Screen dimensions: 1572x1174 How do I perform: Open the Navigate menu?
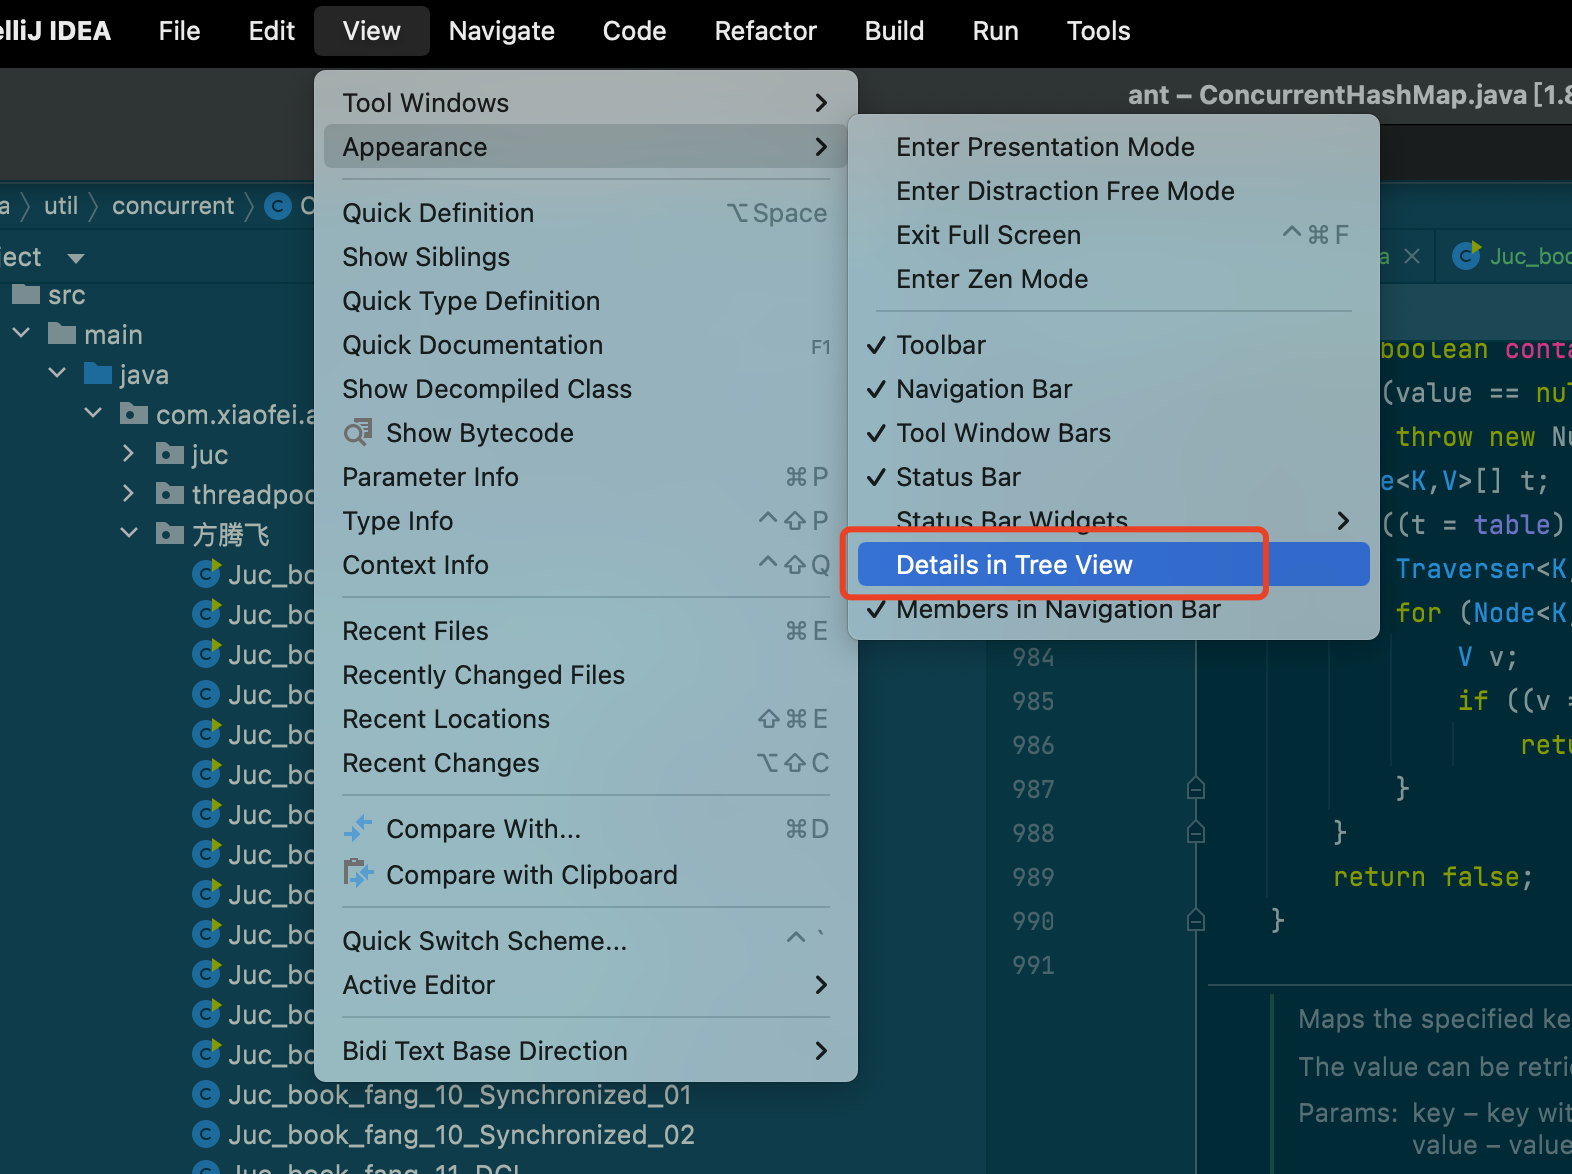[x=501, y=31]
